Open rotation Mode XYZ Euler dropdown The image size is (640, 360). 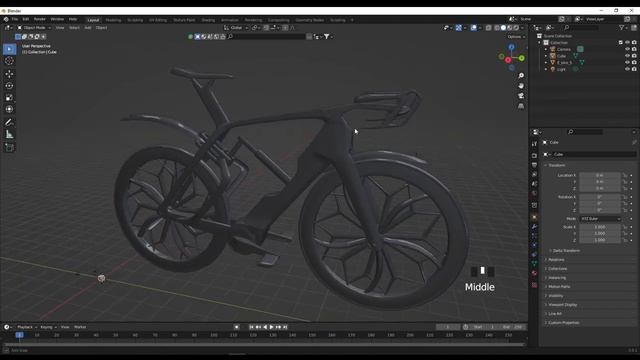[x=600, y=219]
